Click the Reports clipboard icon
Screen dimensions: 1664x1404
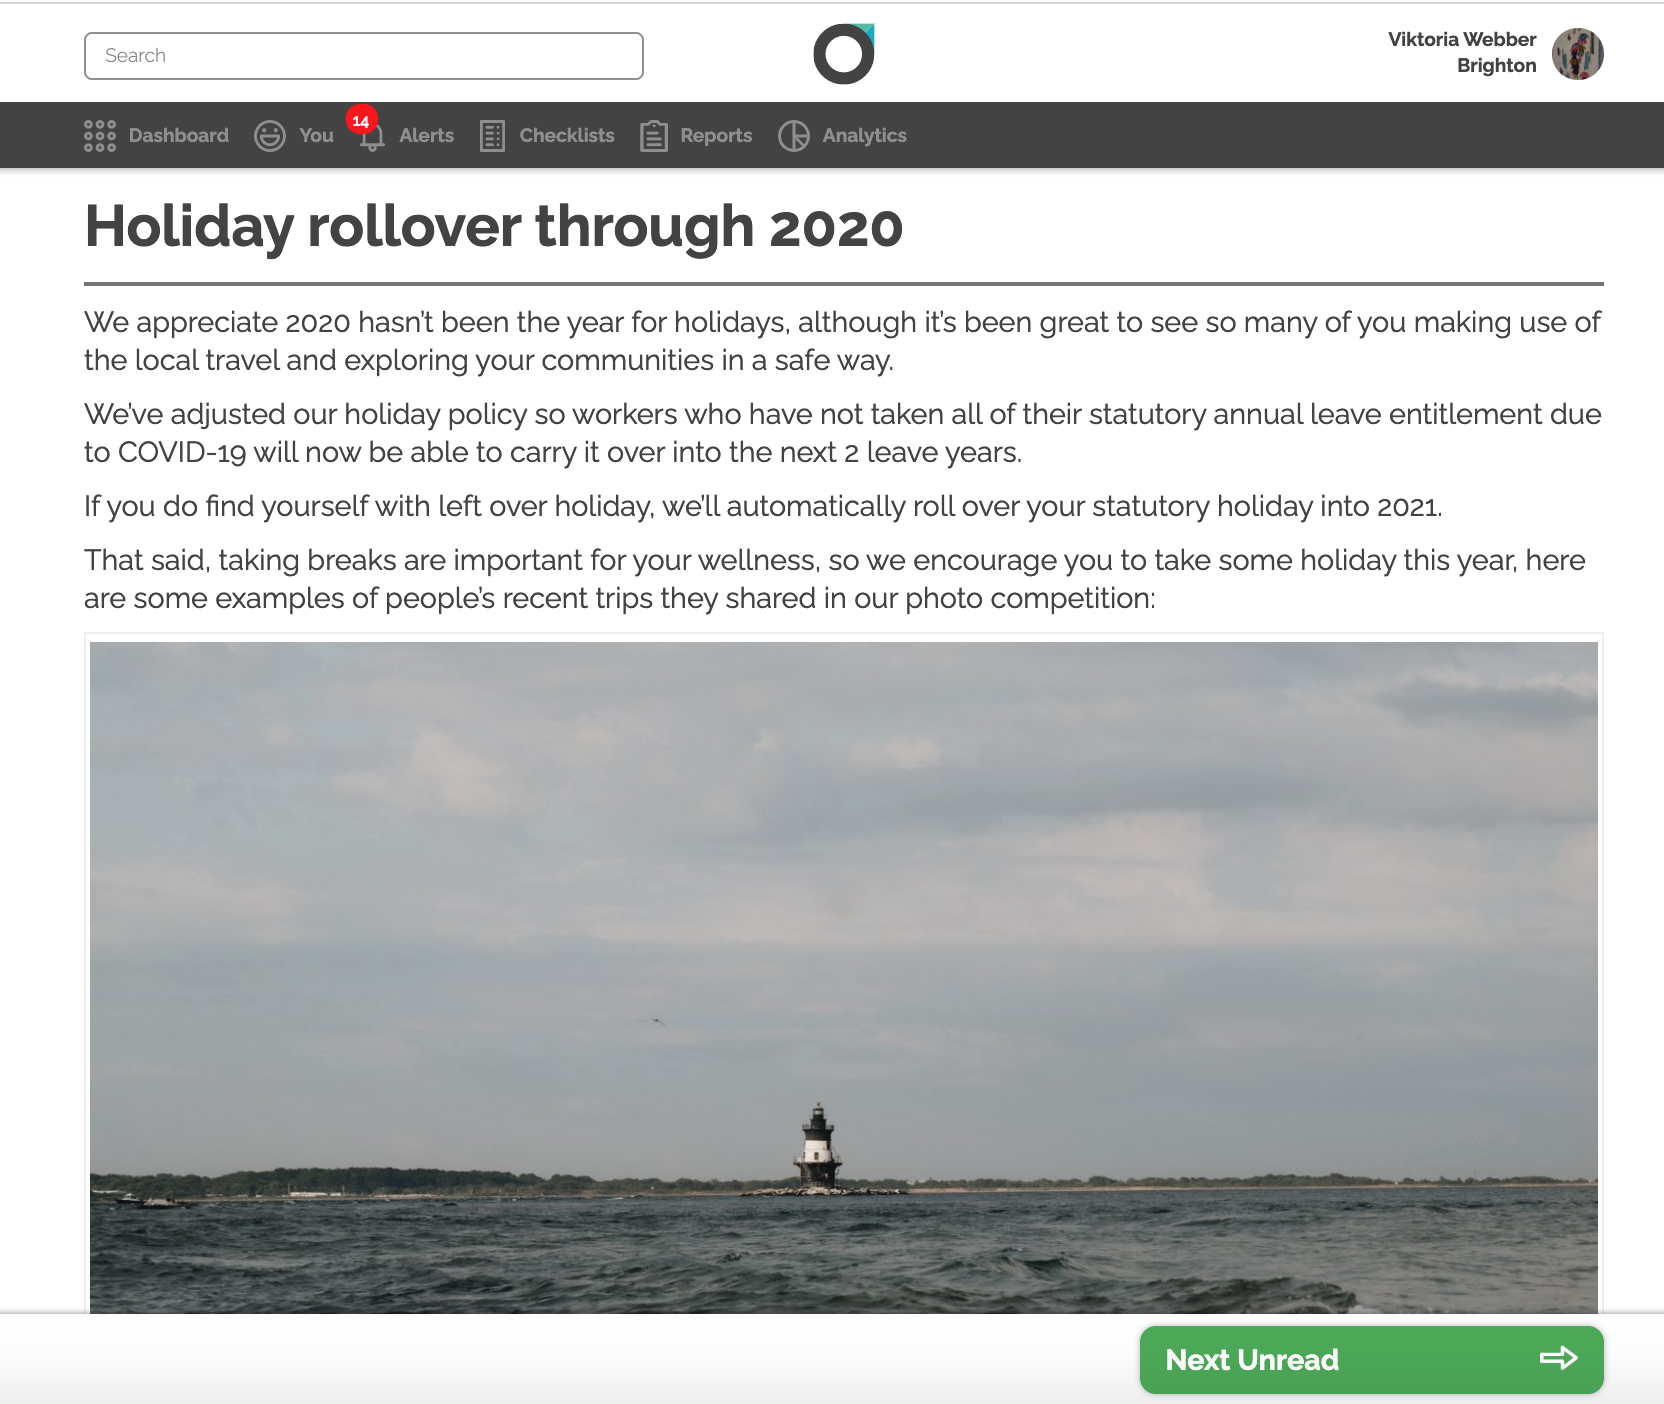[654, 136]
